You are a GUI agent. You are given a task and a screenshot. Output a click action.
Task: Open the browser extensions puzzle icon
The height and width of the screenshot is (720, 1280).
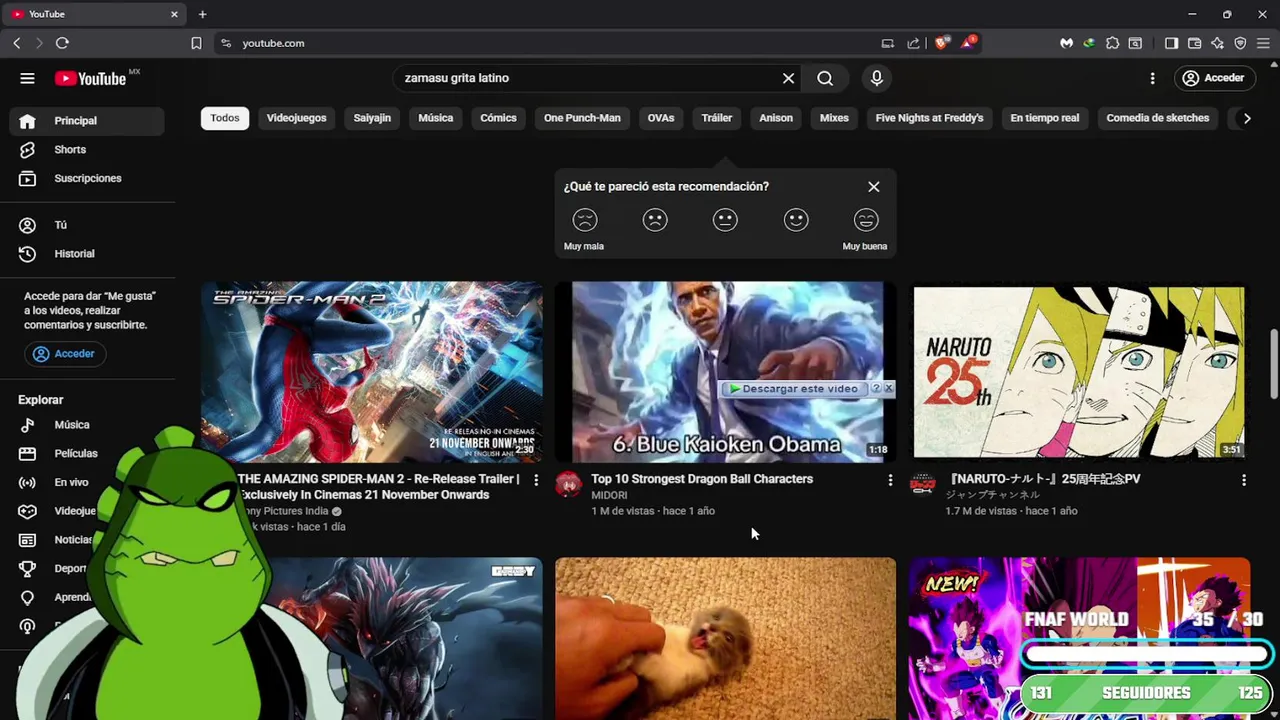click(1112, 43)
